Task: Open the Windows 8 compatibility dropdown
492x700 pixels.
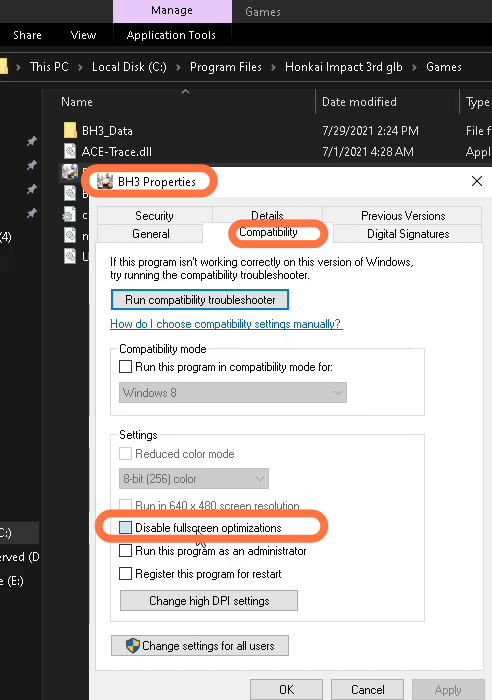Action: click(233, 392)
